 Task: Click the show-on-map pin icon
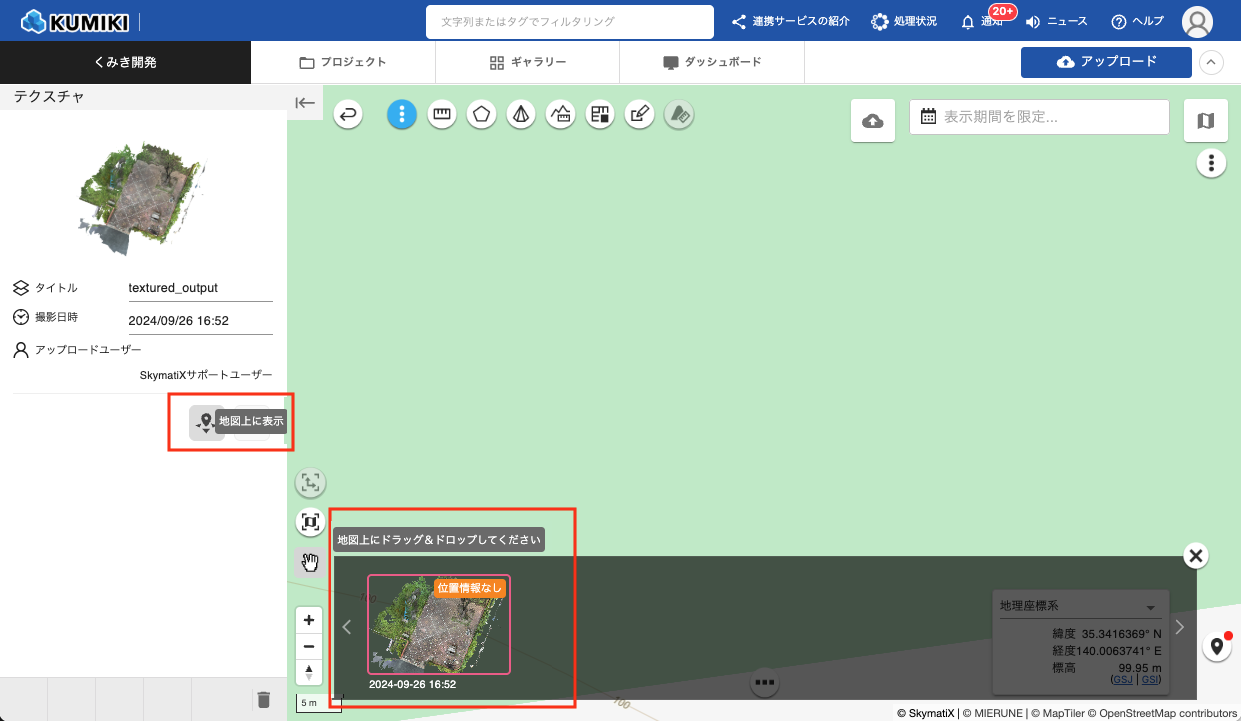205,423
